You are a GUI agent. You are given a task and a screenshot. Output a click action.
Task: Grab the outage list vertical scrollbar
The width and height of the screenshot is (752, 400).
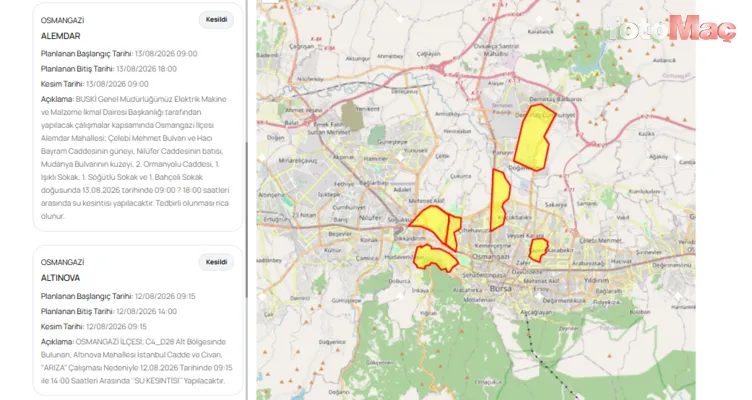pyautogui.click(x=247, y=221)
